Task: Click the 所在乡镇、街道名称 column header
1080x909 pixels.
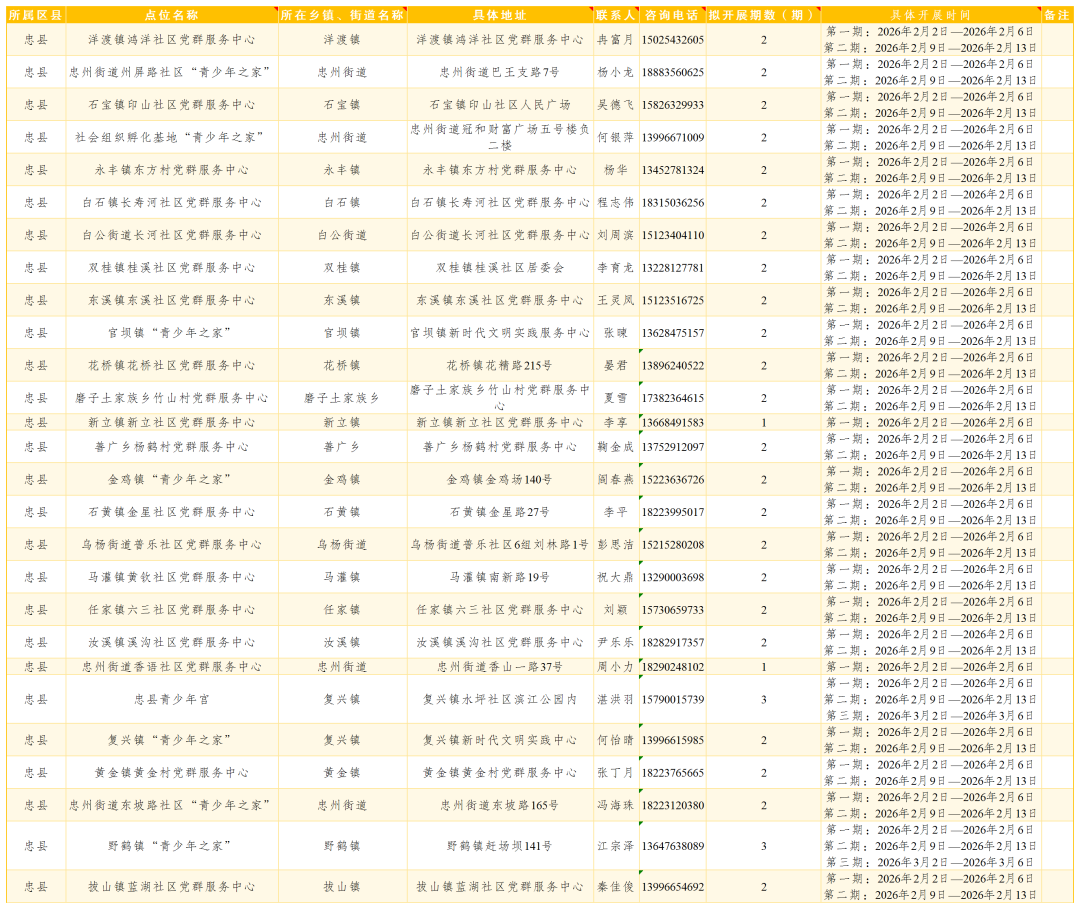Action: coord(342,15)
